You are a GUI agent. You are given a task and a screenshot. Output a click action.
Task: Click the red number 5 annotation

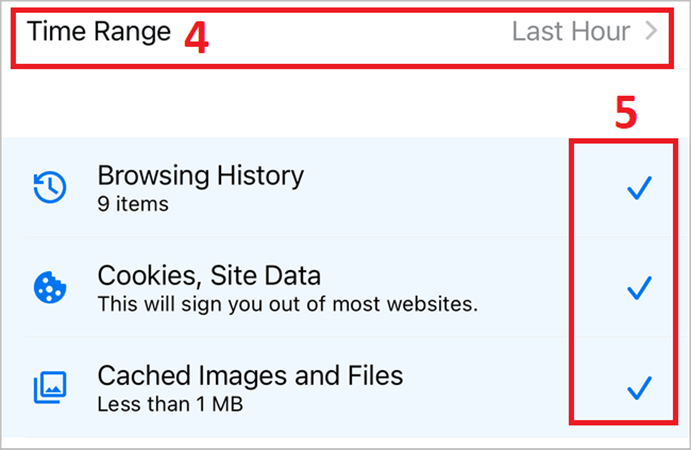click(624, 115)
